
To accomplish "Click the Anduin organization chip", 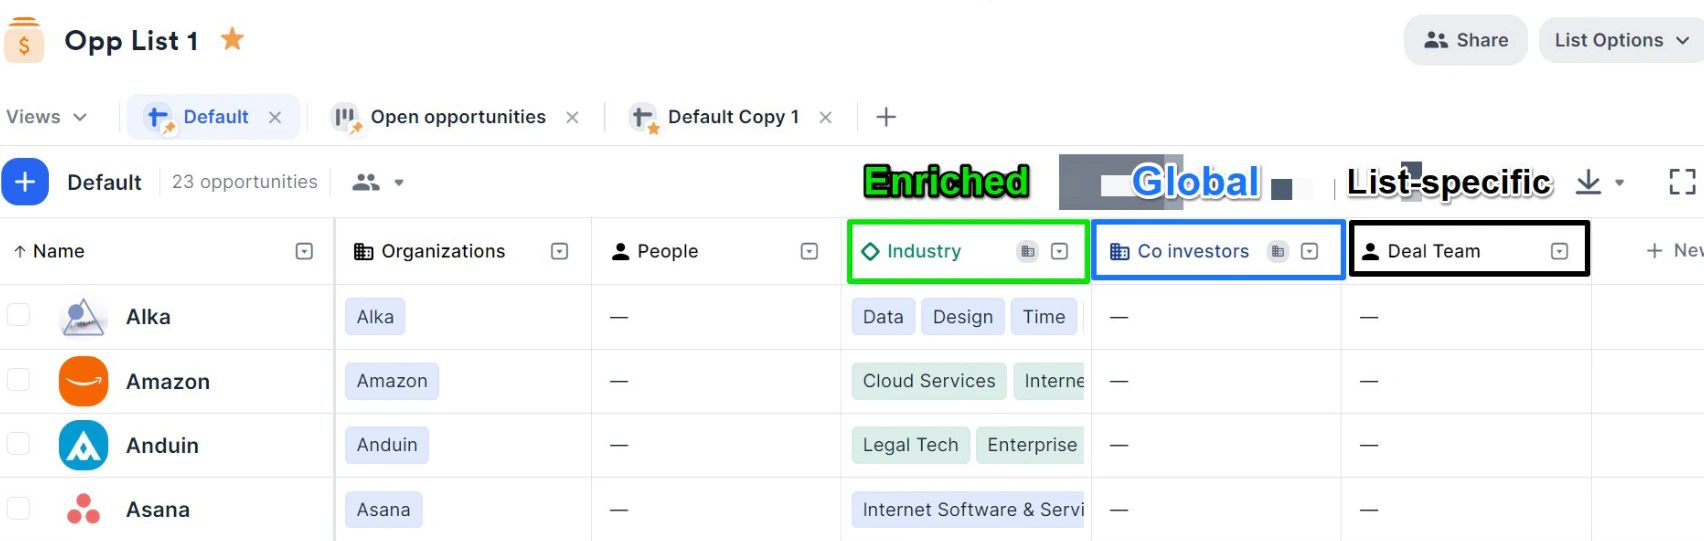I will tap(387, 445).
